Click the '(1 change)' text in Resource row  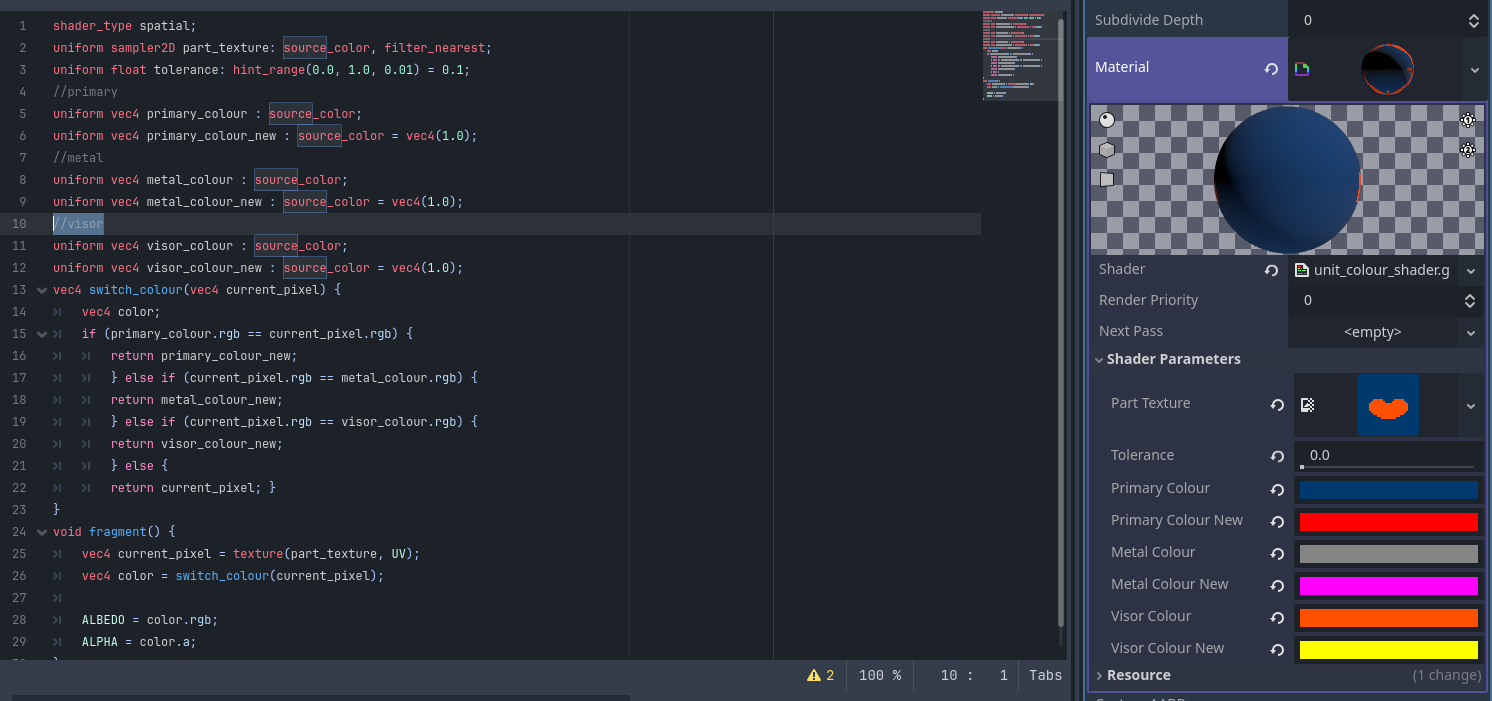point(1446,675)
